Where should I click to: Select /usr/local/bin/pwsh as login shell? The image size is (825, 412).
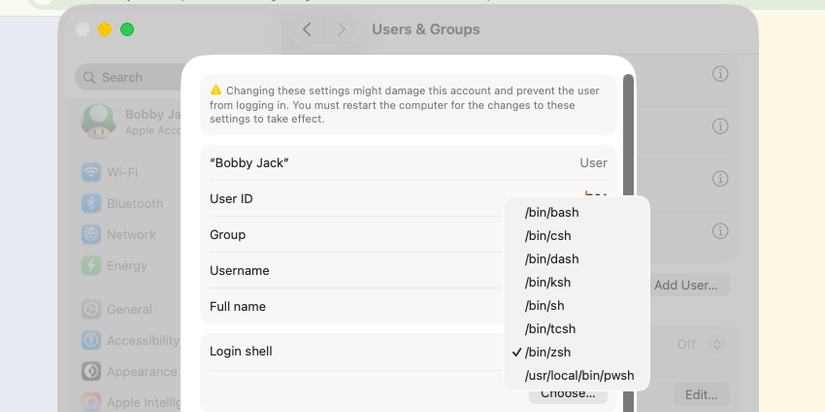tap(577, 376)
